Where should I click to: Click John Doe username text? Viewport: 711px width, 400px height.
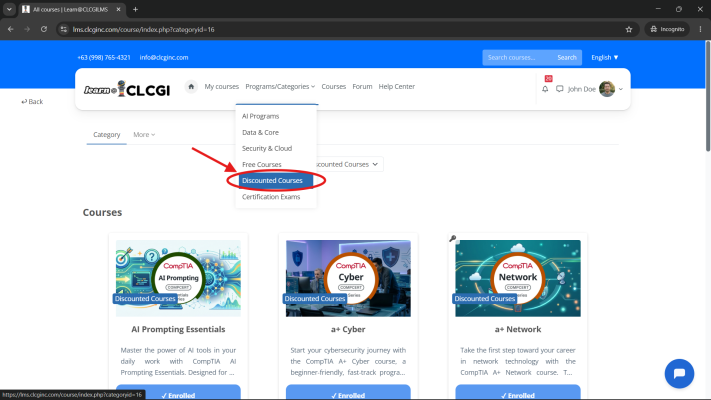point(581,89)
